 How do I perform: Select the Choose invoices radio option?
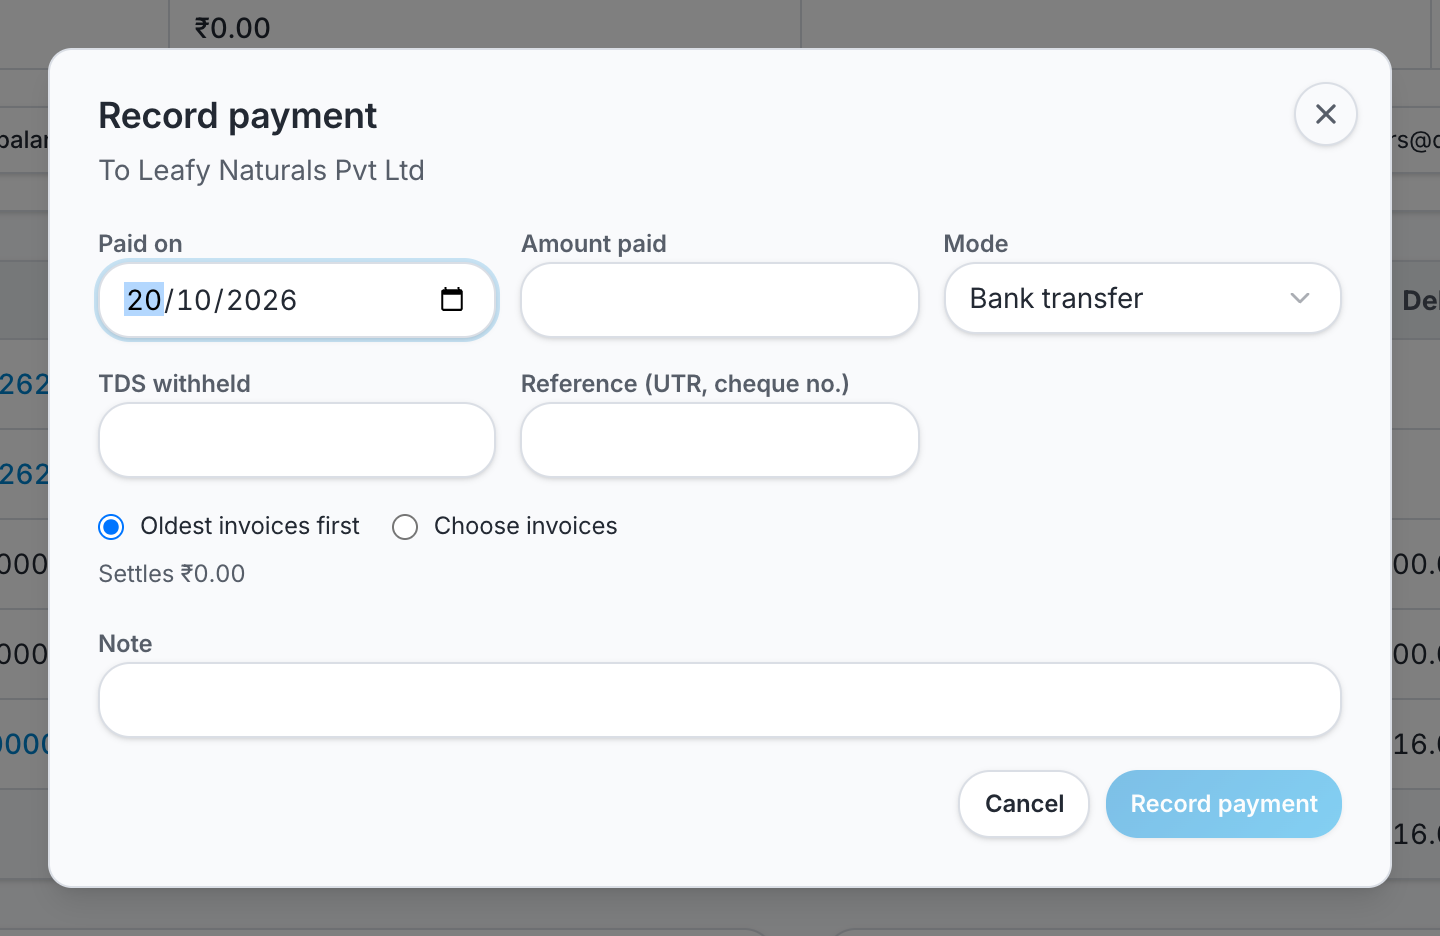coord(405,527)
